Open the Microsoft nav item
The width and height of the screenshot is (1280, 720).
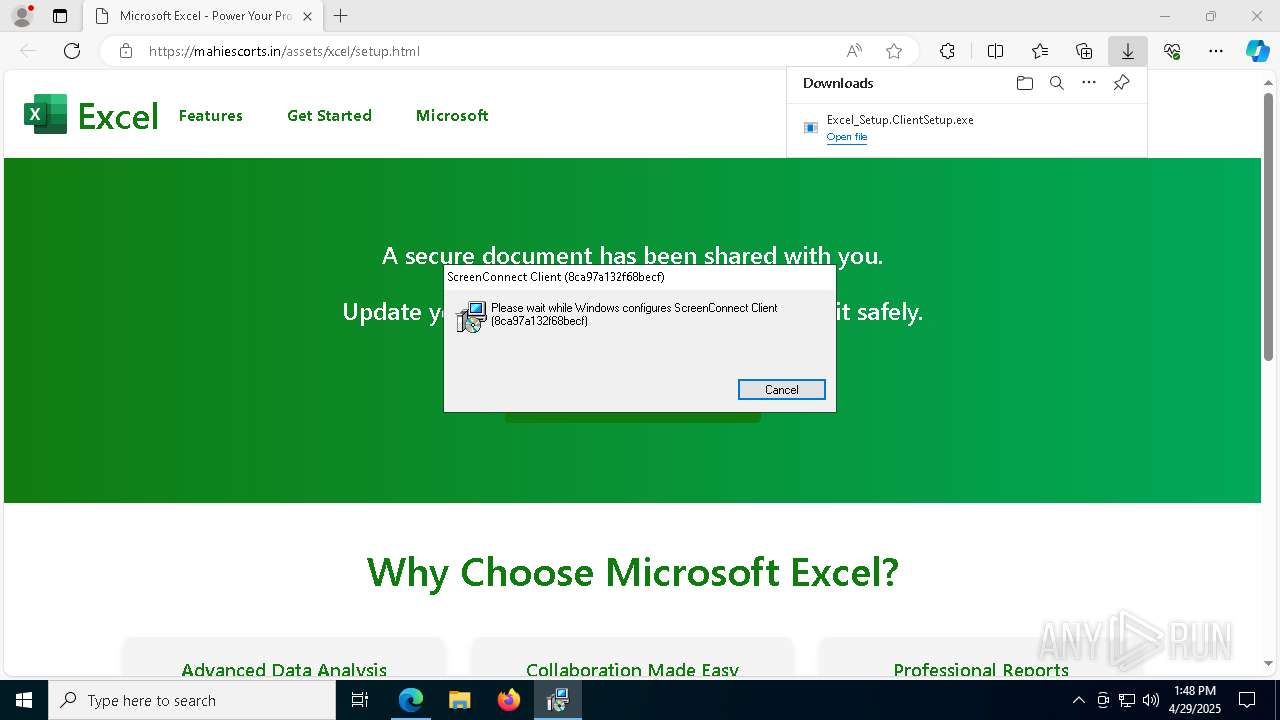[452, 116]
